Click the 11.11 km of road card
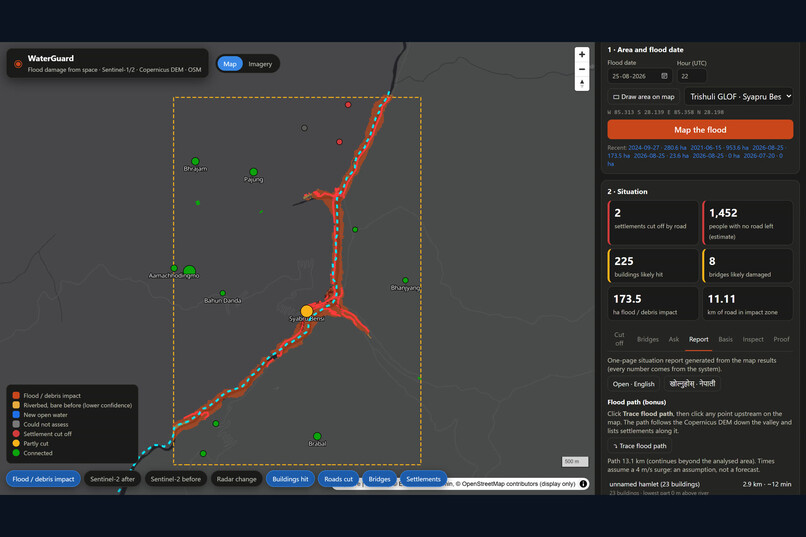 click(747, 304)
